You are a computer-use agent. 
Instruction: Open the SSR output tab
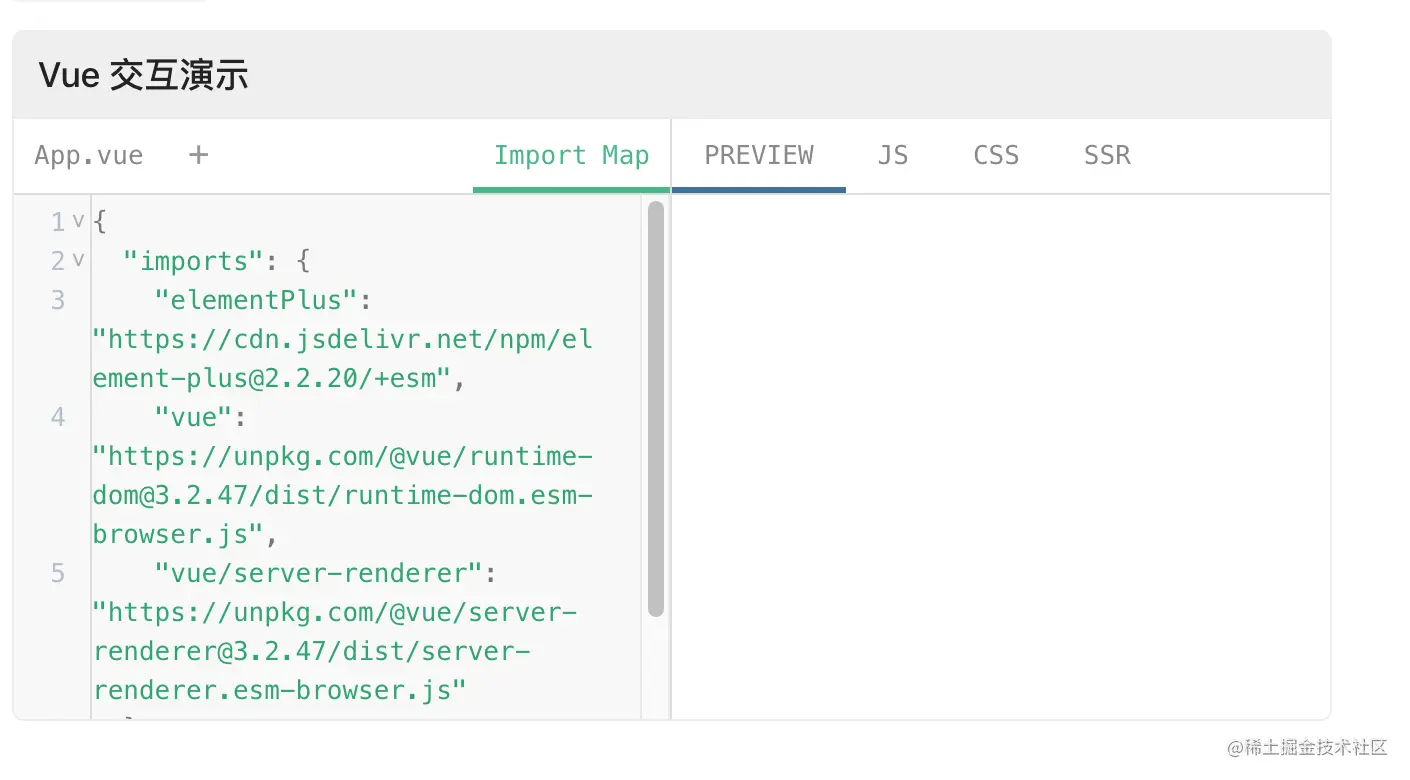(1107, 156)
